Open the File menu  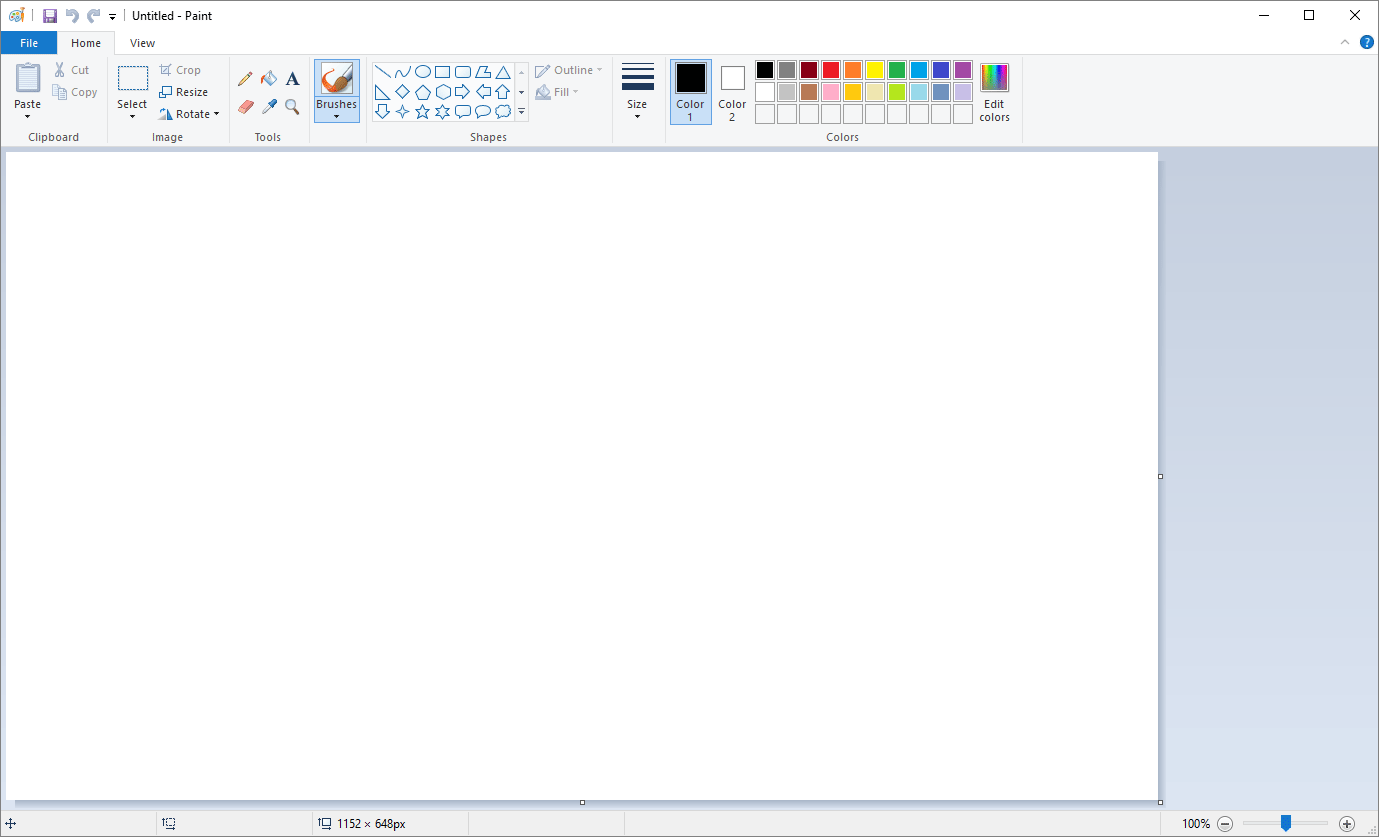(x=29, y=43)
